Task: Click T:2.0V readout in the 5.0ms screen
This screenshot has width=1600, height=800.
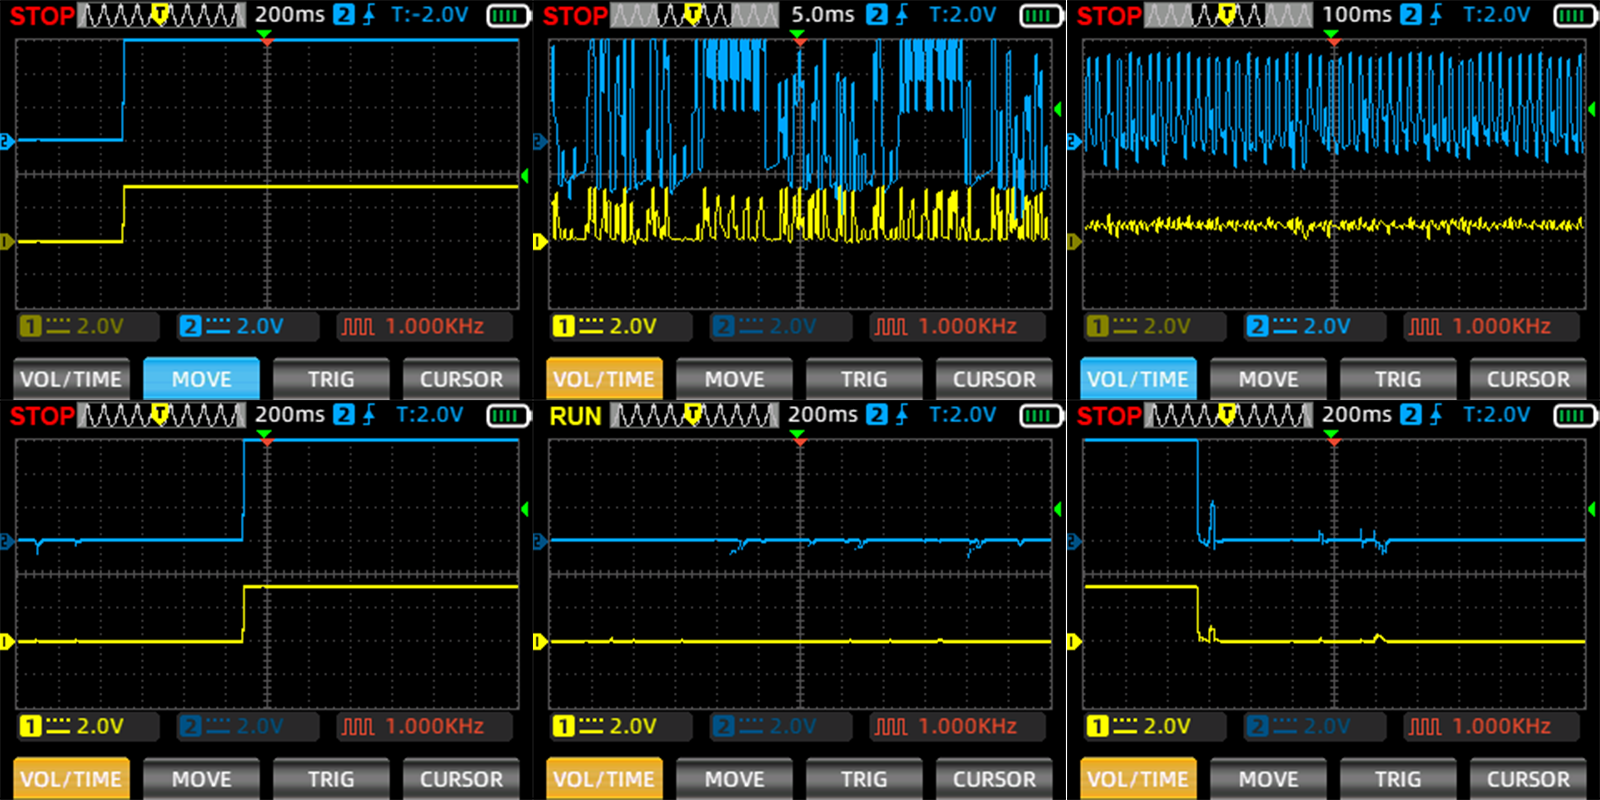Action: pyautogui.click(x=962, y=15)
